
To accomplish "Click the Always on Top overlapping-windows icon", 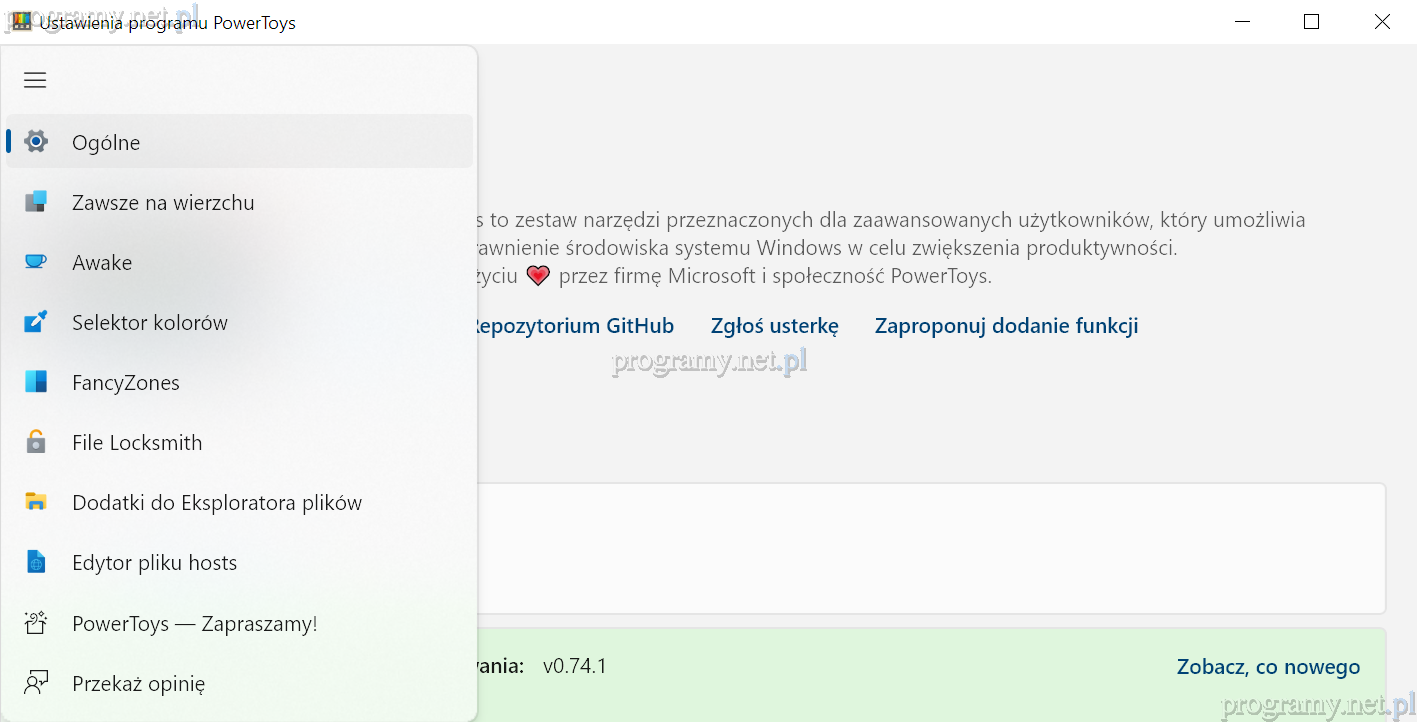I will click(x=36, y=202).
